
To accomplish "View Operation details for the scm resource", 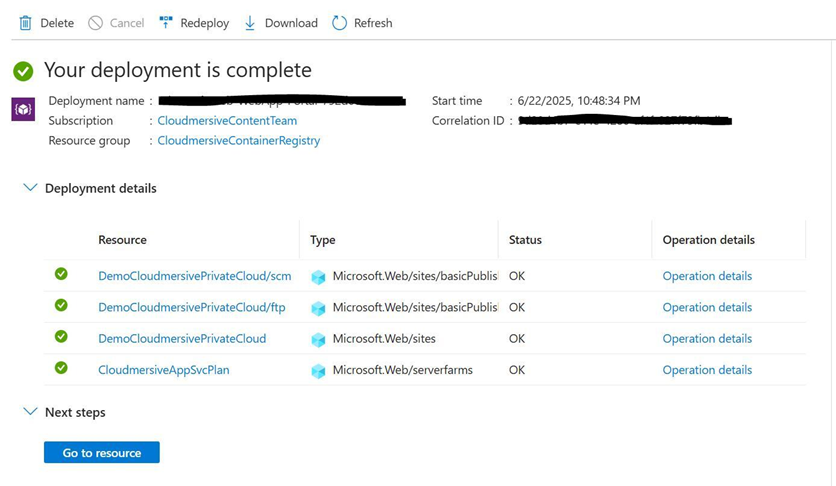I will click(707, 276).
